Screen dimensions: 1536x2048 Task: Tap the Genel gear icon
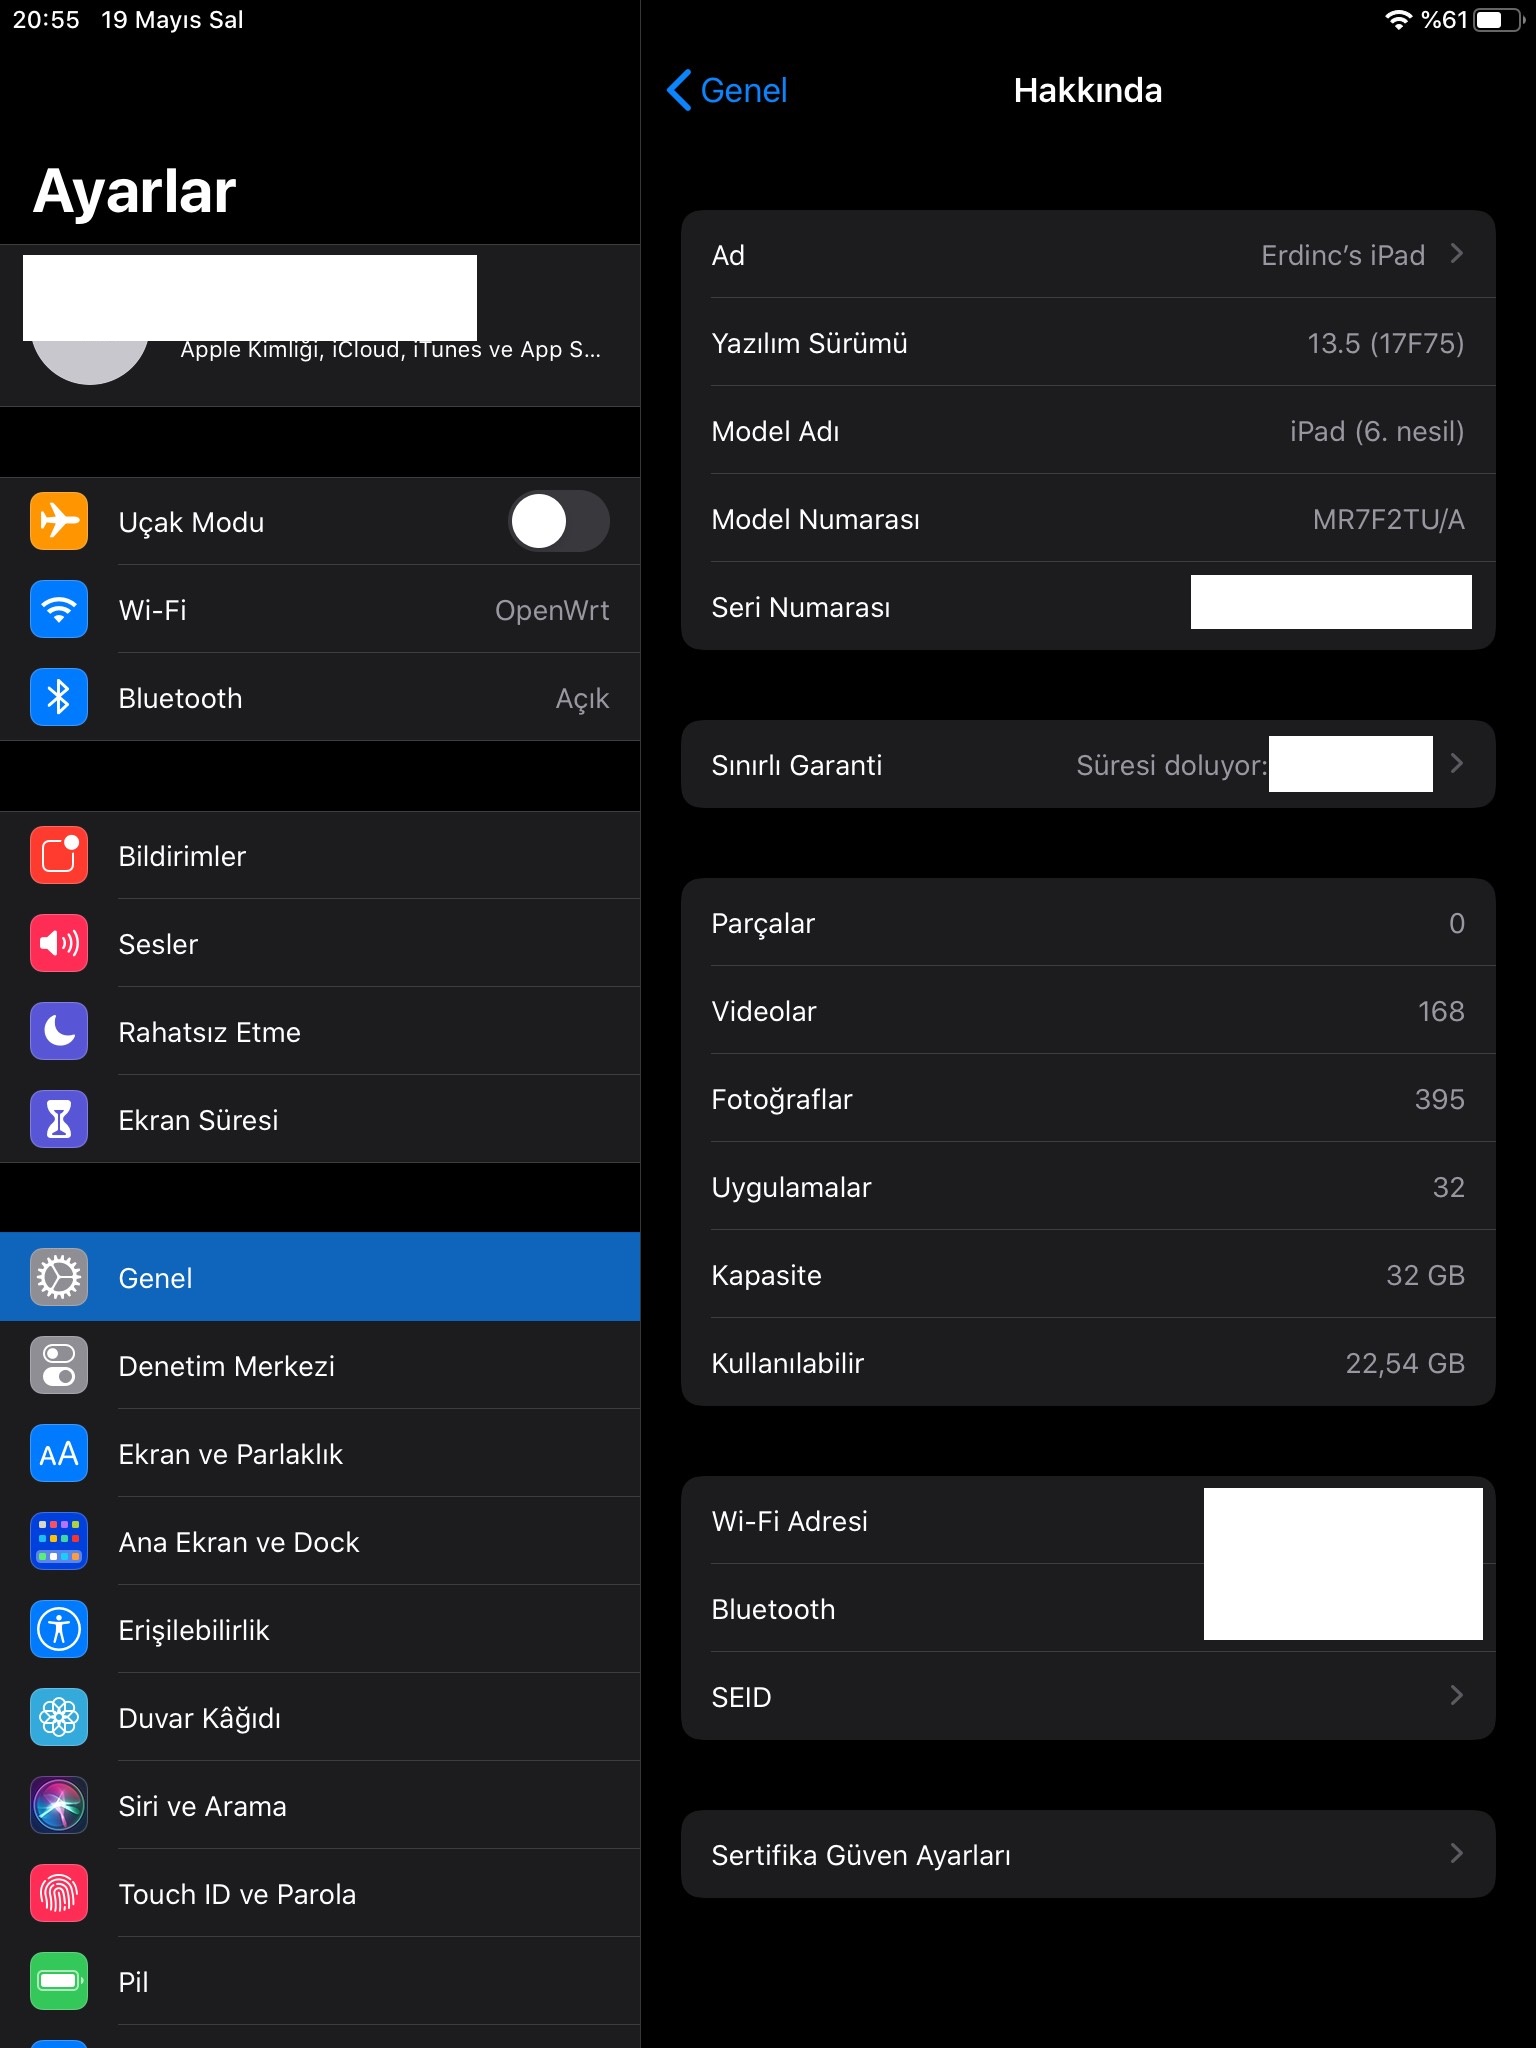[59, 1277]
